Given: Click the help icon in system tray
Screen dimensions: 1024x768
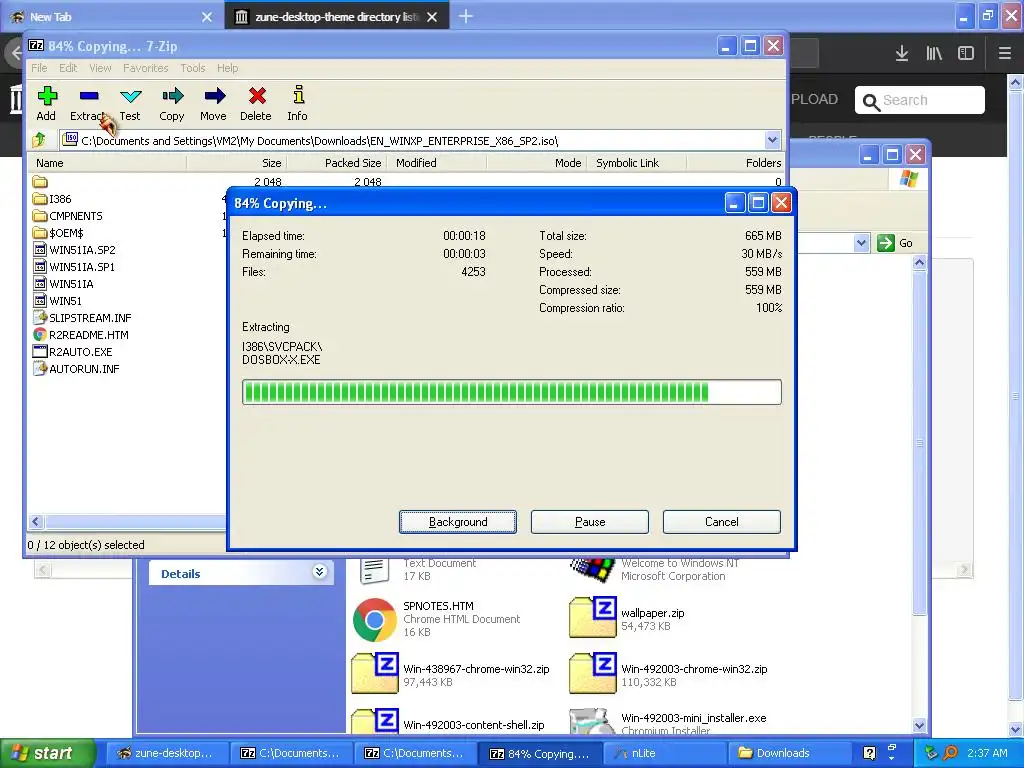Looking at the screenshot, I should pyautogui.click(x=869, y=753).
